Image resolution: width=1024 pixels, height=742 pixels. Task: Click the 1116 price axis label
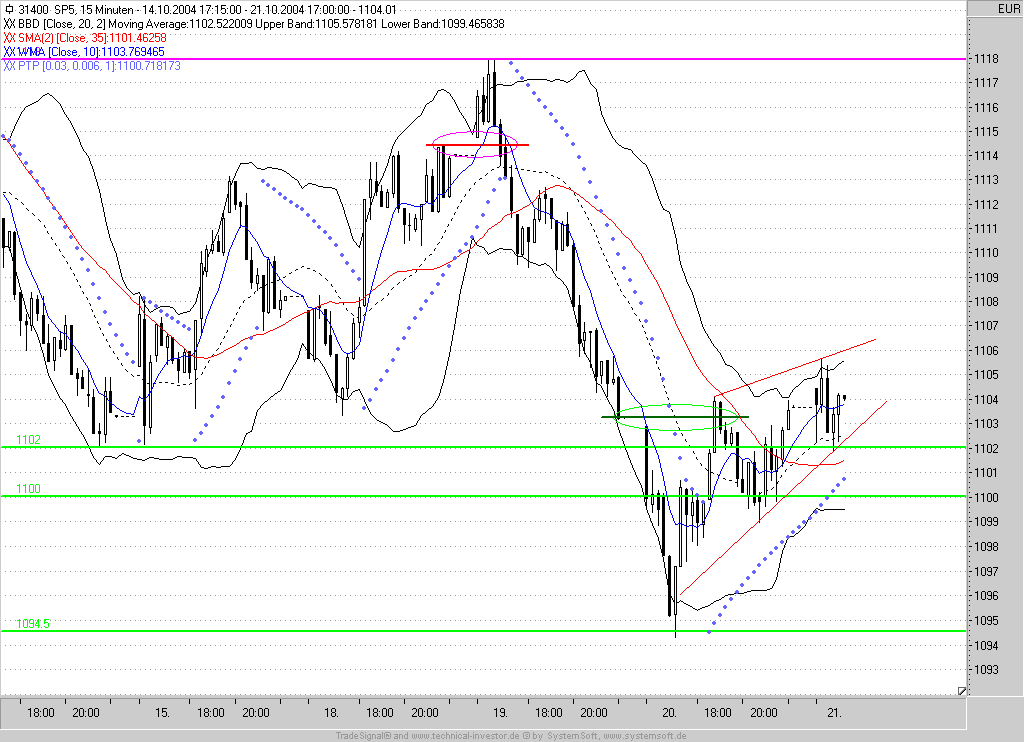coord(986,108)
